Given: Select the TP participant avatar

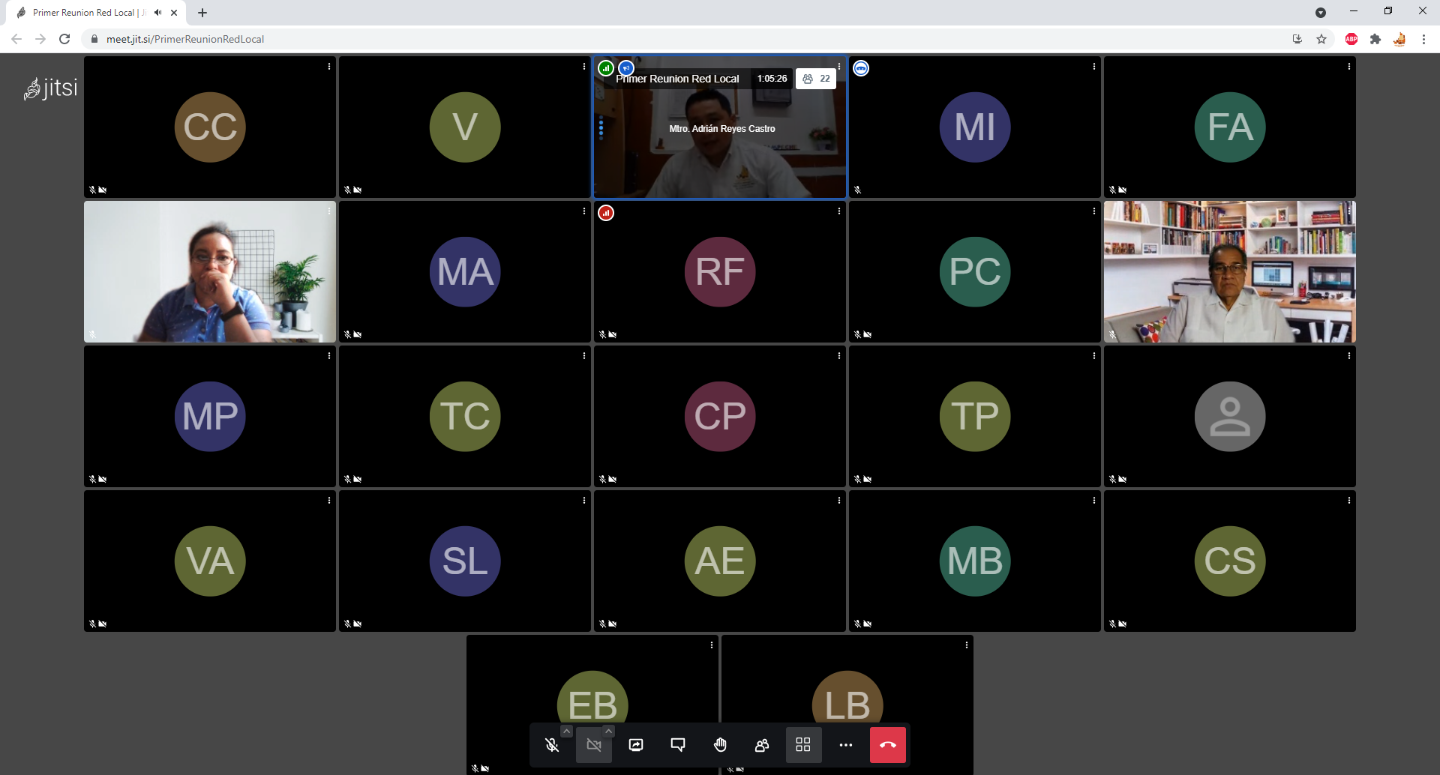Looking at the screenshot, I should (975, 416).
